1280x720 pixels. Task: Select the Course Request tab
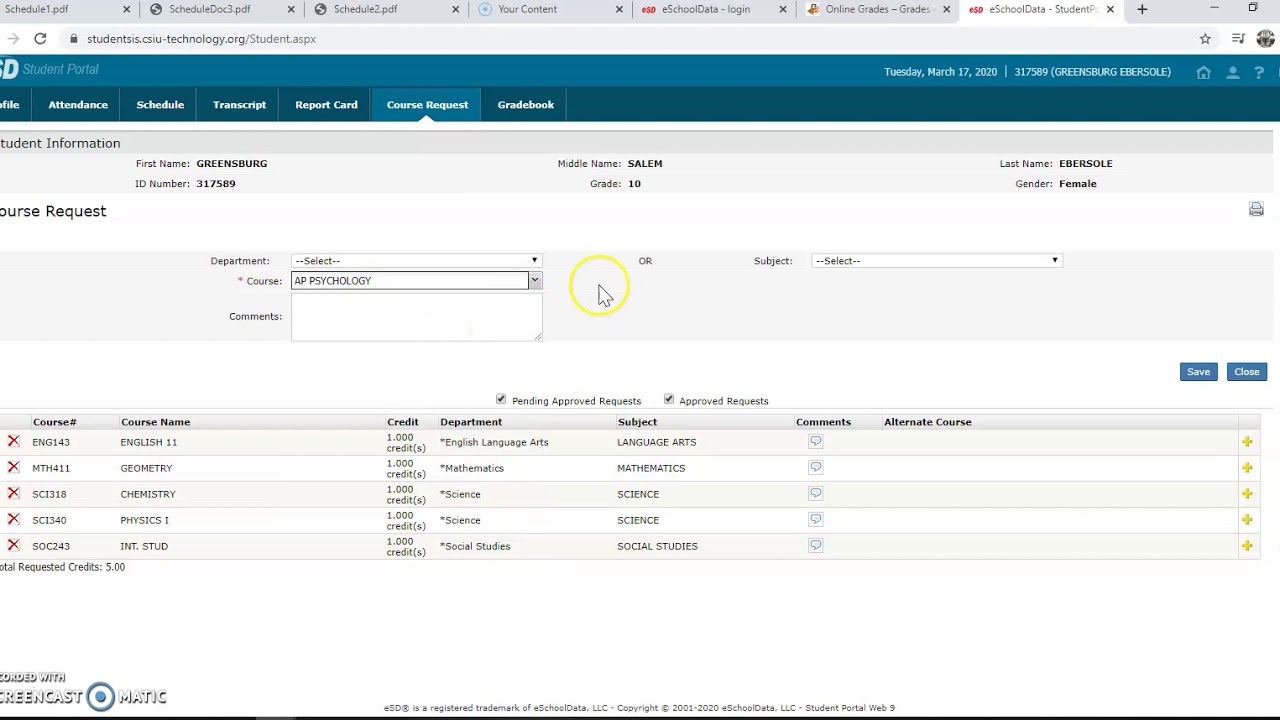click(427, 105)
